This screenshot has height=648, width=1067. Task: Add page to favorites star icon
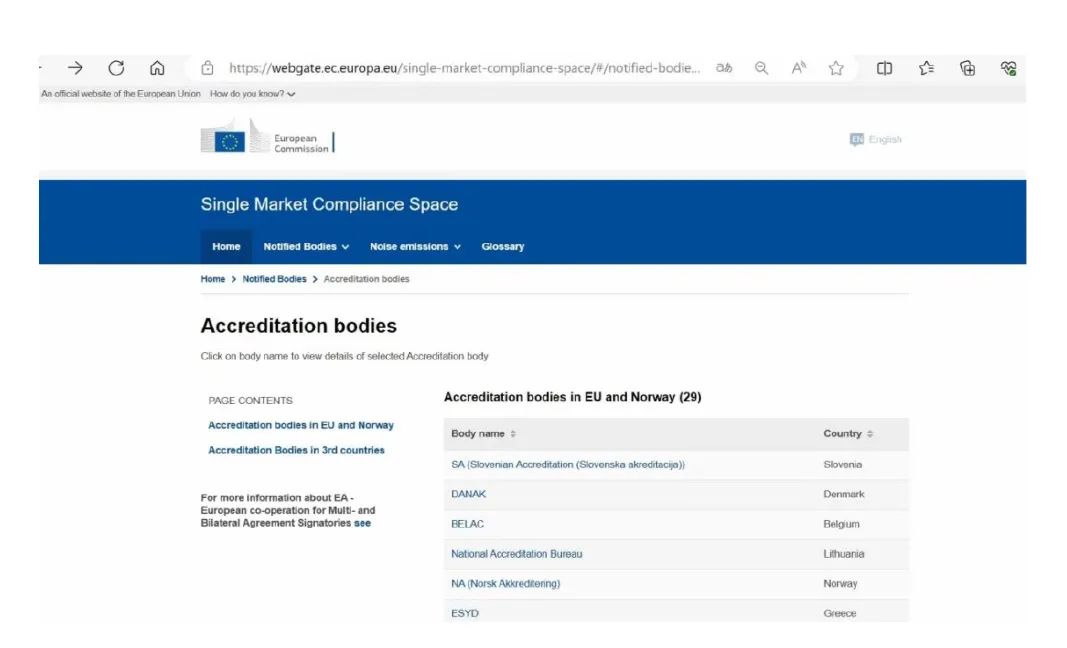tap(836, 68)
